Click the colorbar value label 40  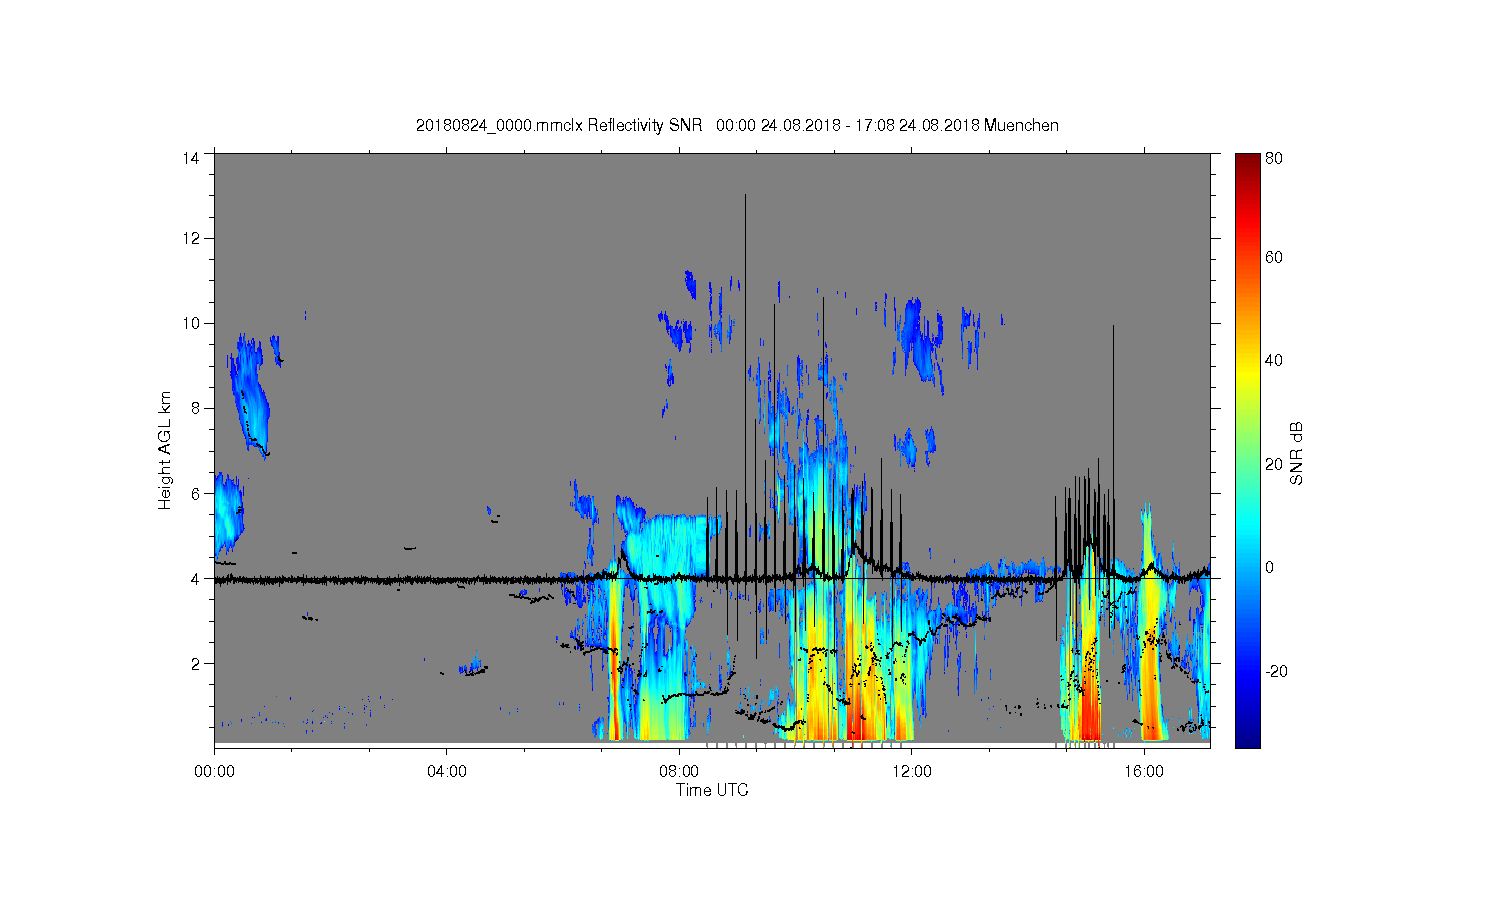(x=1274, y=360)
